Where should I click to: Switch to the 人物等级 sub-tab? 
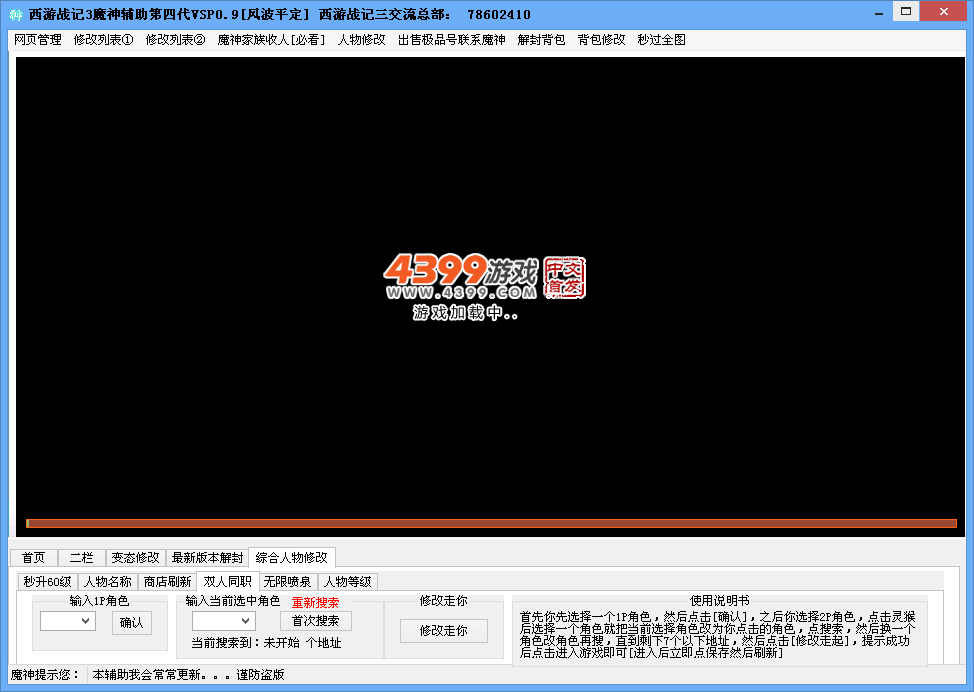[348, 582]
